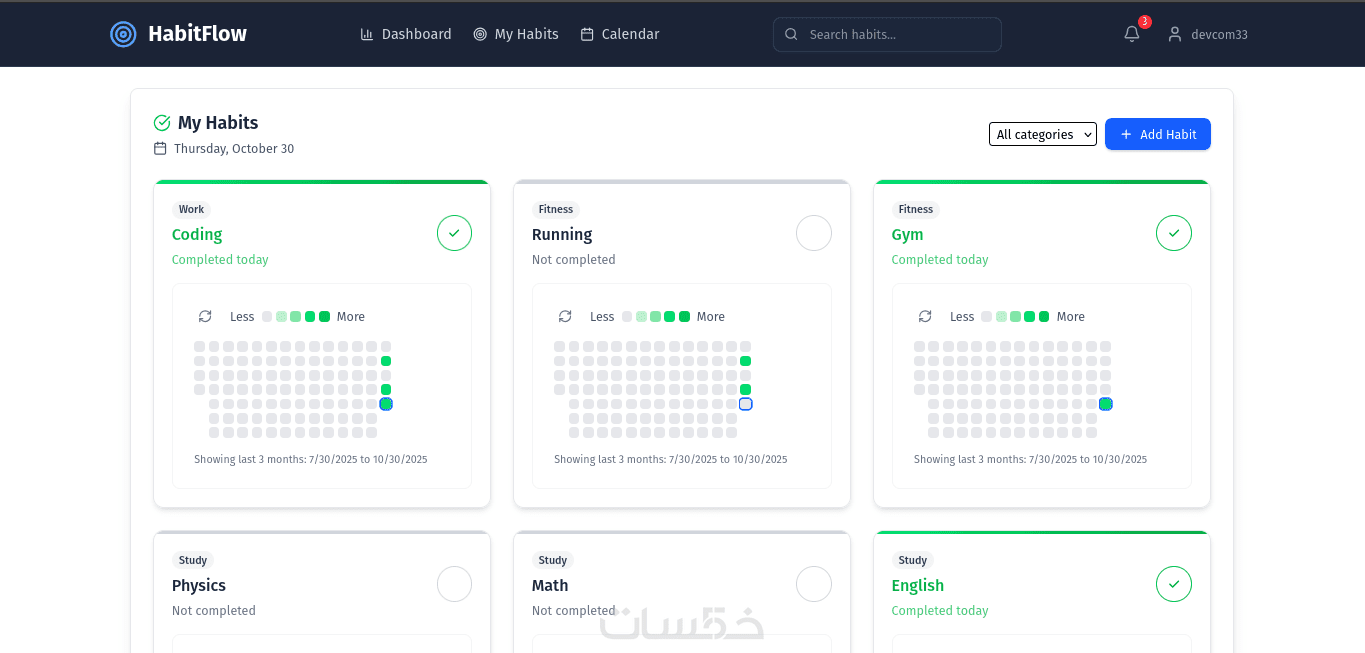Click the Study tag on the Physics card
1365x653 pixels.
point(193,560)
